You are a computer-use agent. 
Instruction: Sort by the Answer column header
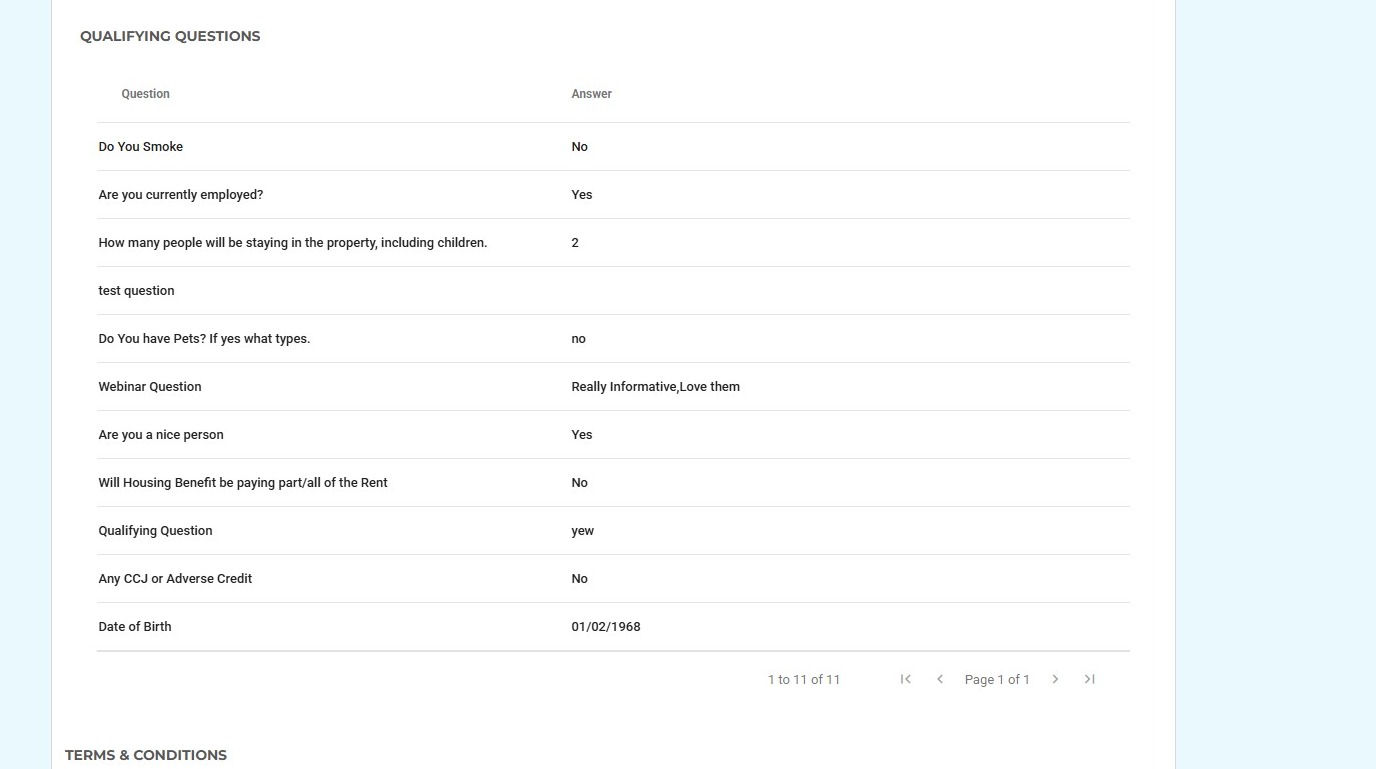[592, 94]
